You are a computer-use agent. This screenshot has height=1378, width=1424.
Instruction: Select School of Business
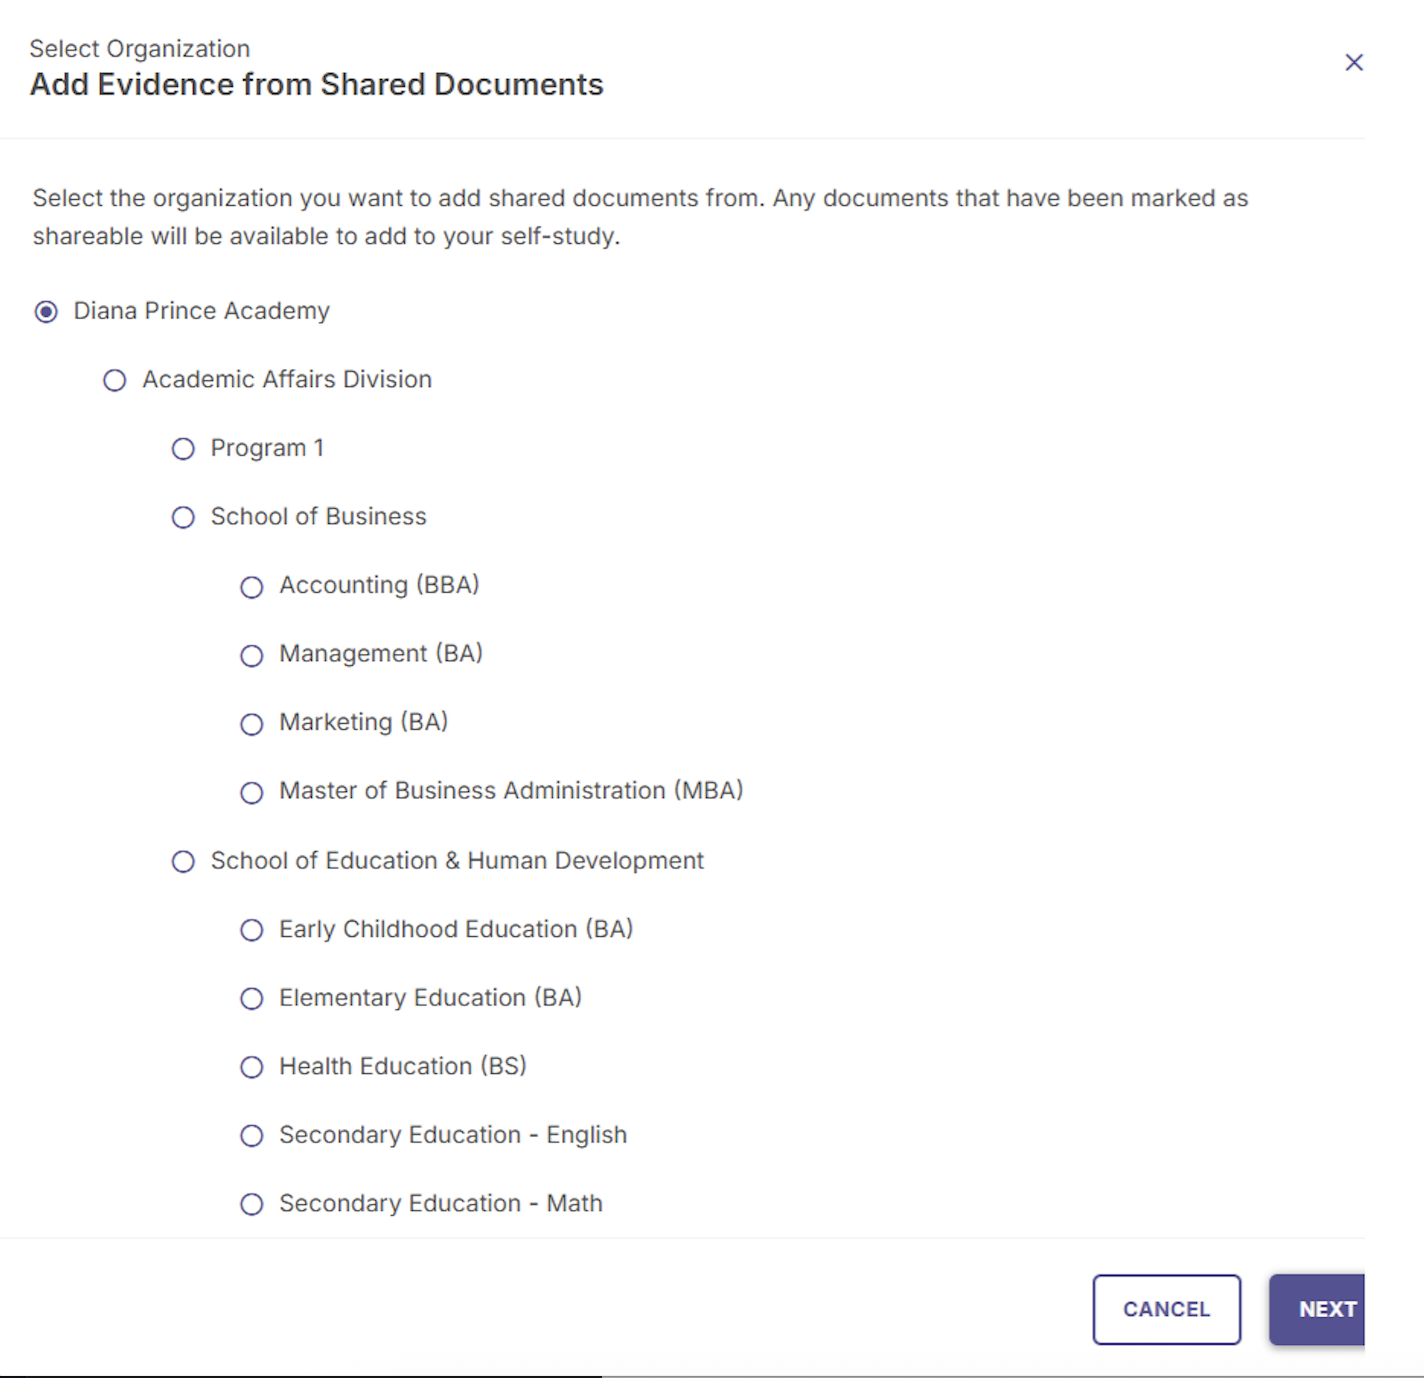pyautogui.click(x=183, y=517)
